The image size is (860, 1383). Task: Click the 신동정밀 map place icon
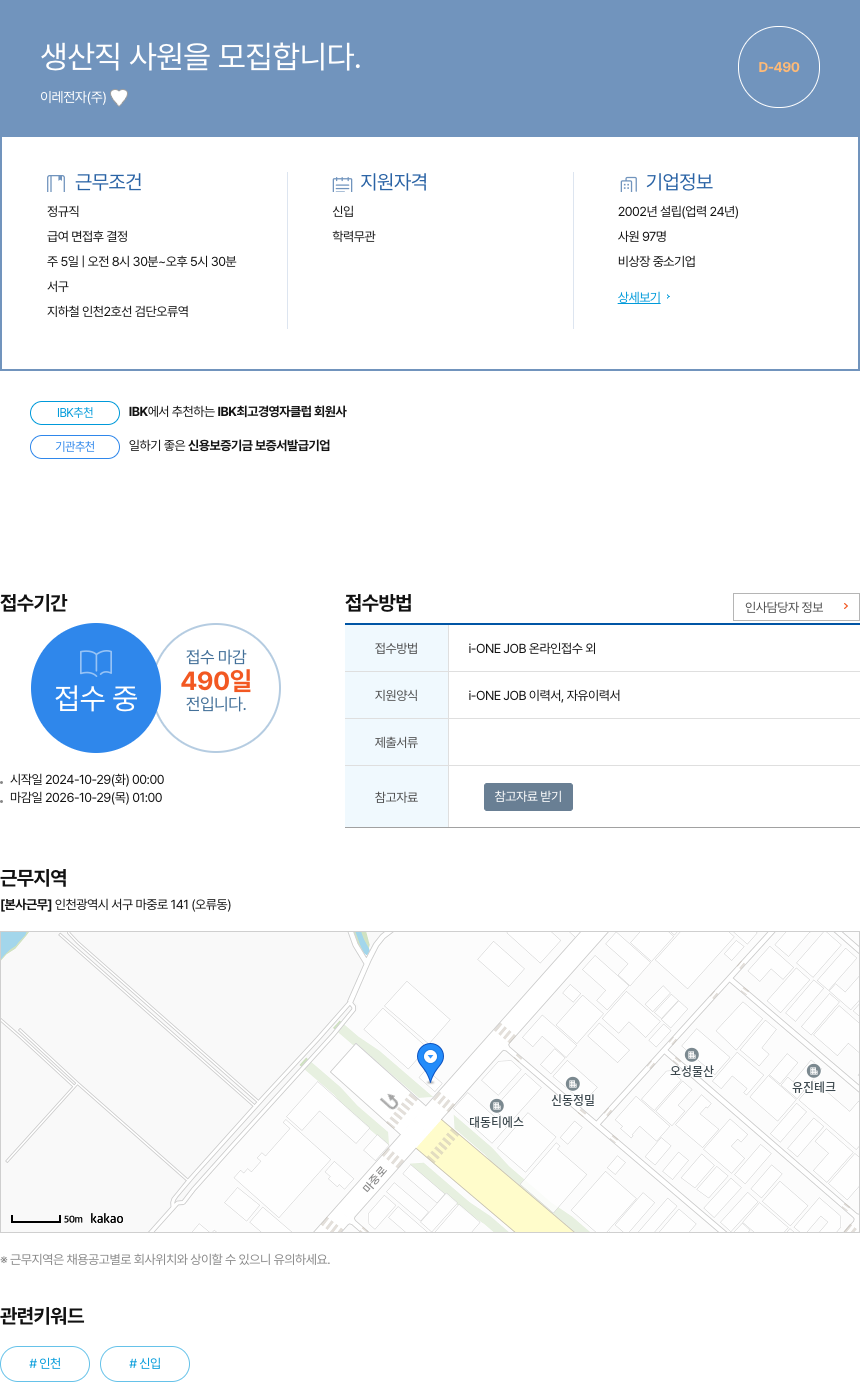point(573,1084)
